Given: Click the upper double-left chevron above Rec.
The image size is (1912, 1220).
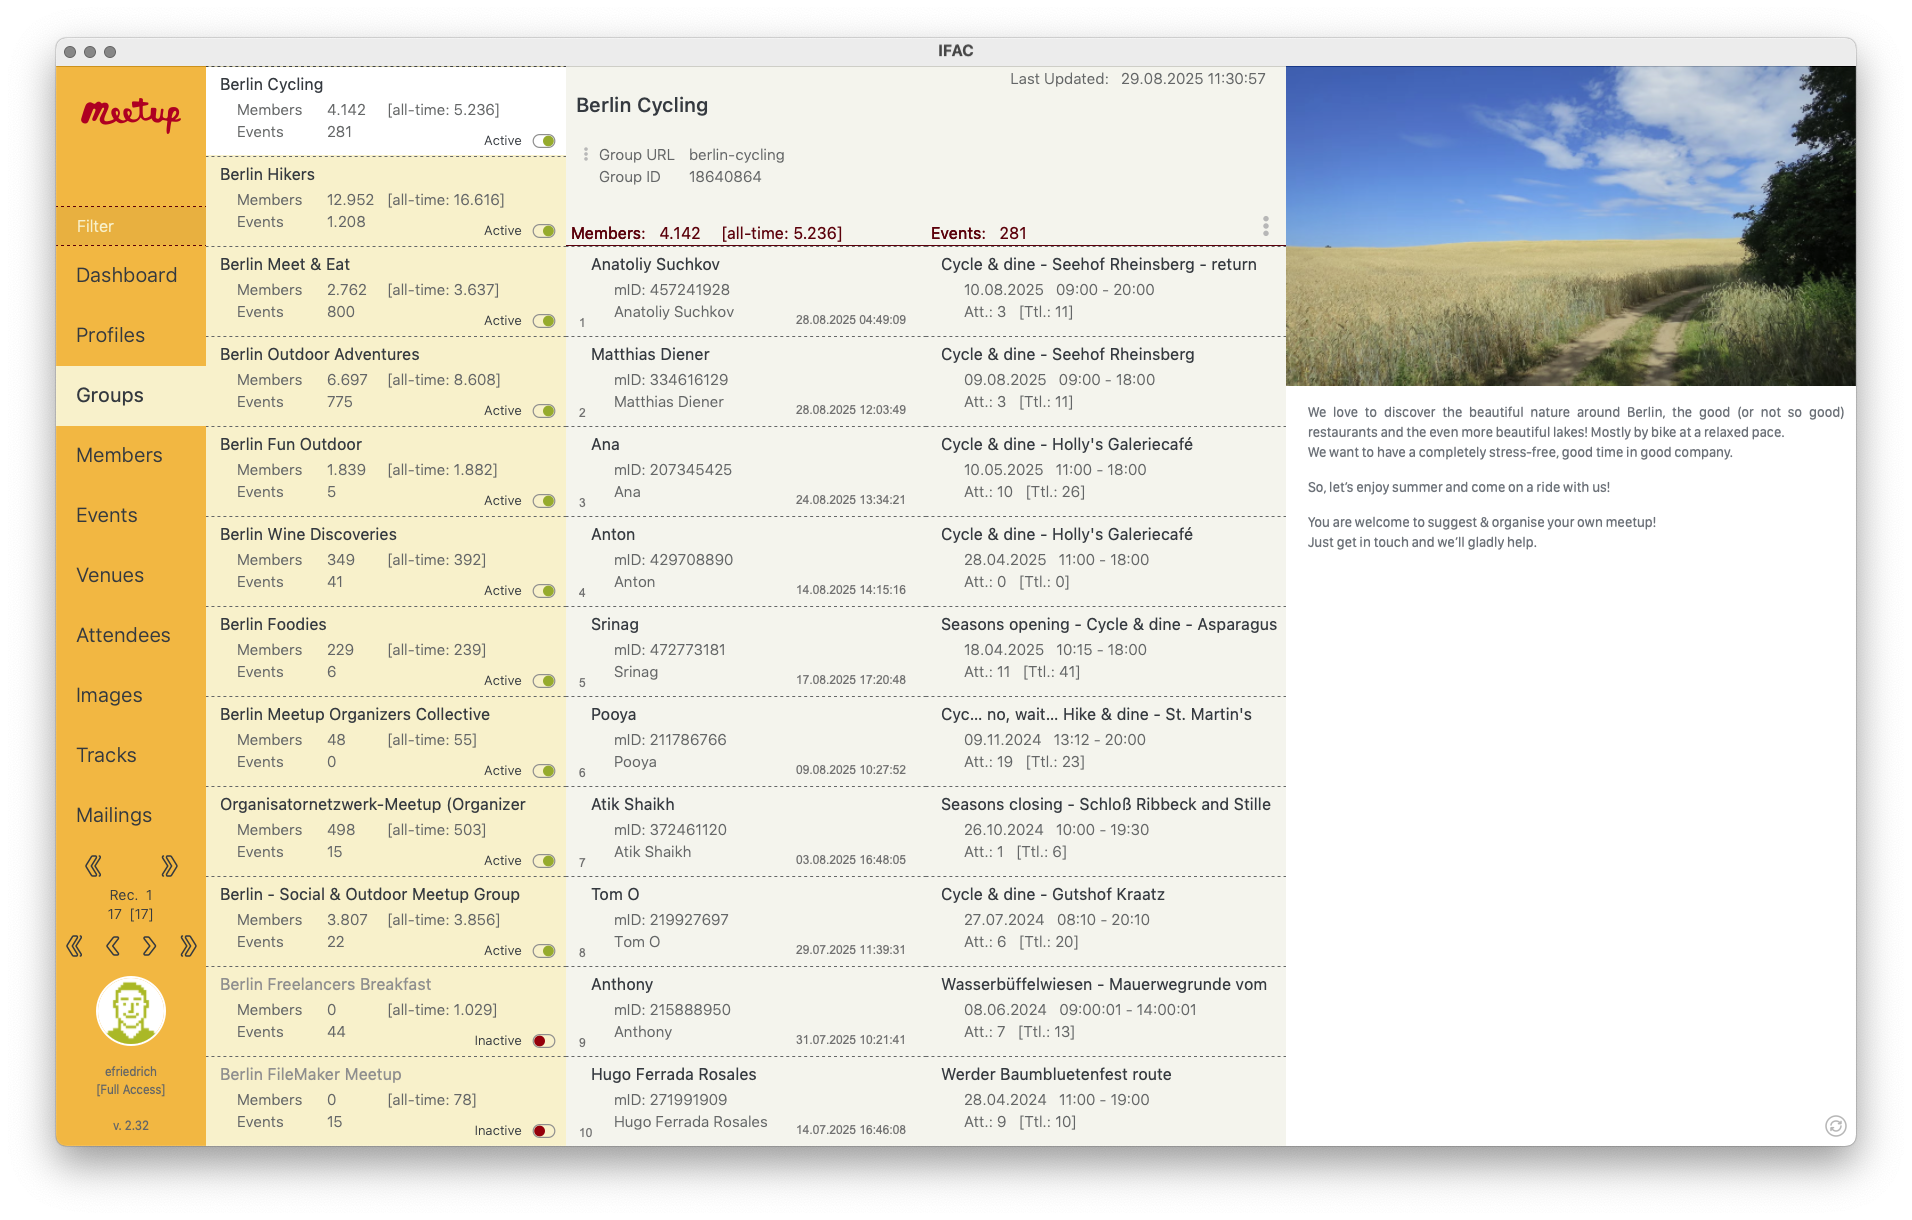Looking at the screenshot, I should click(93, 866).
